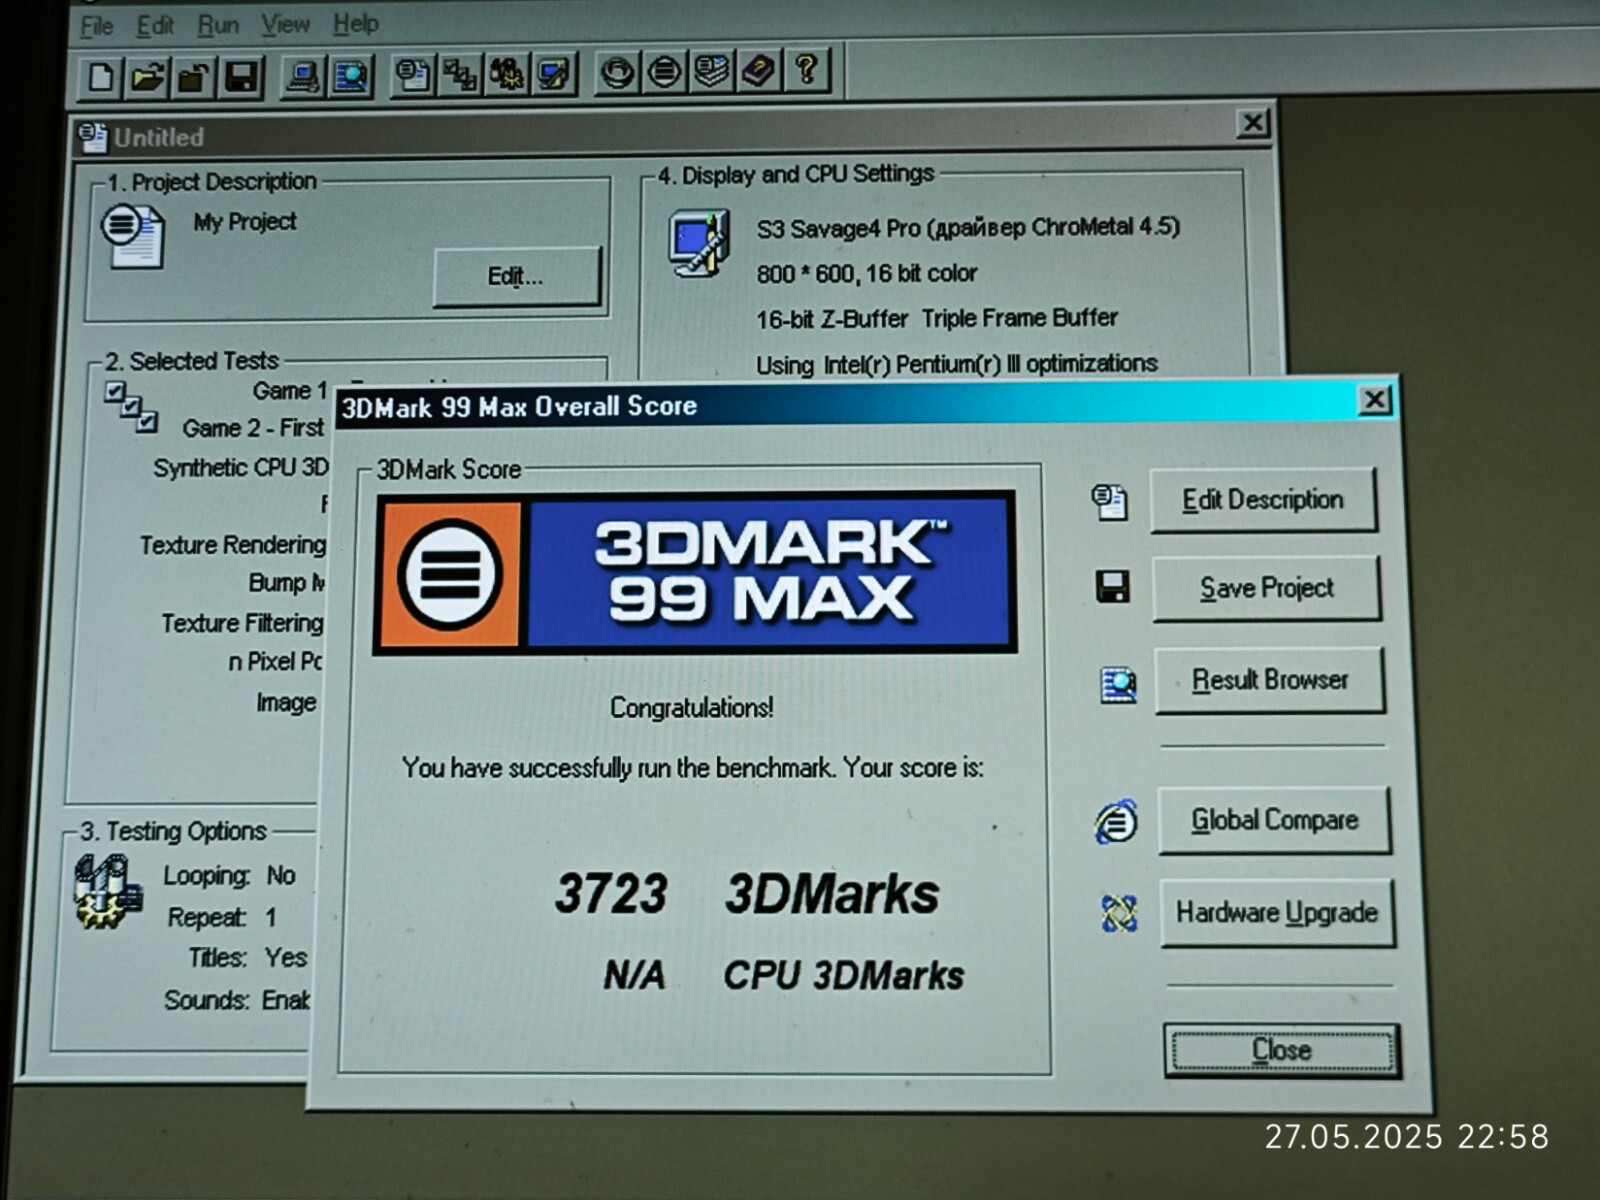Click the Texture Rendering test entry
This screenshot has width=1600, height=1200.
[x=233, y=545]
